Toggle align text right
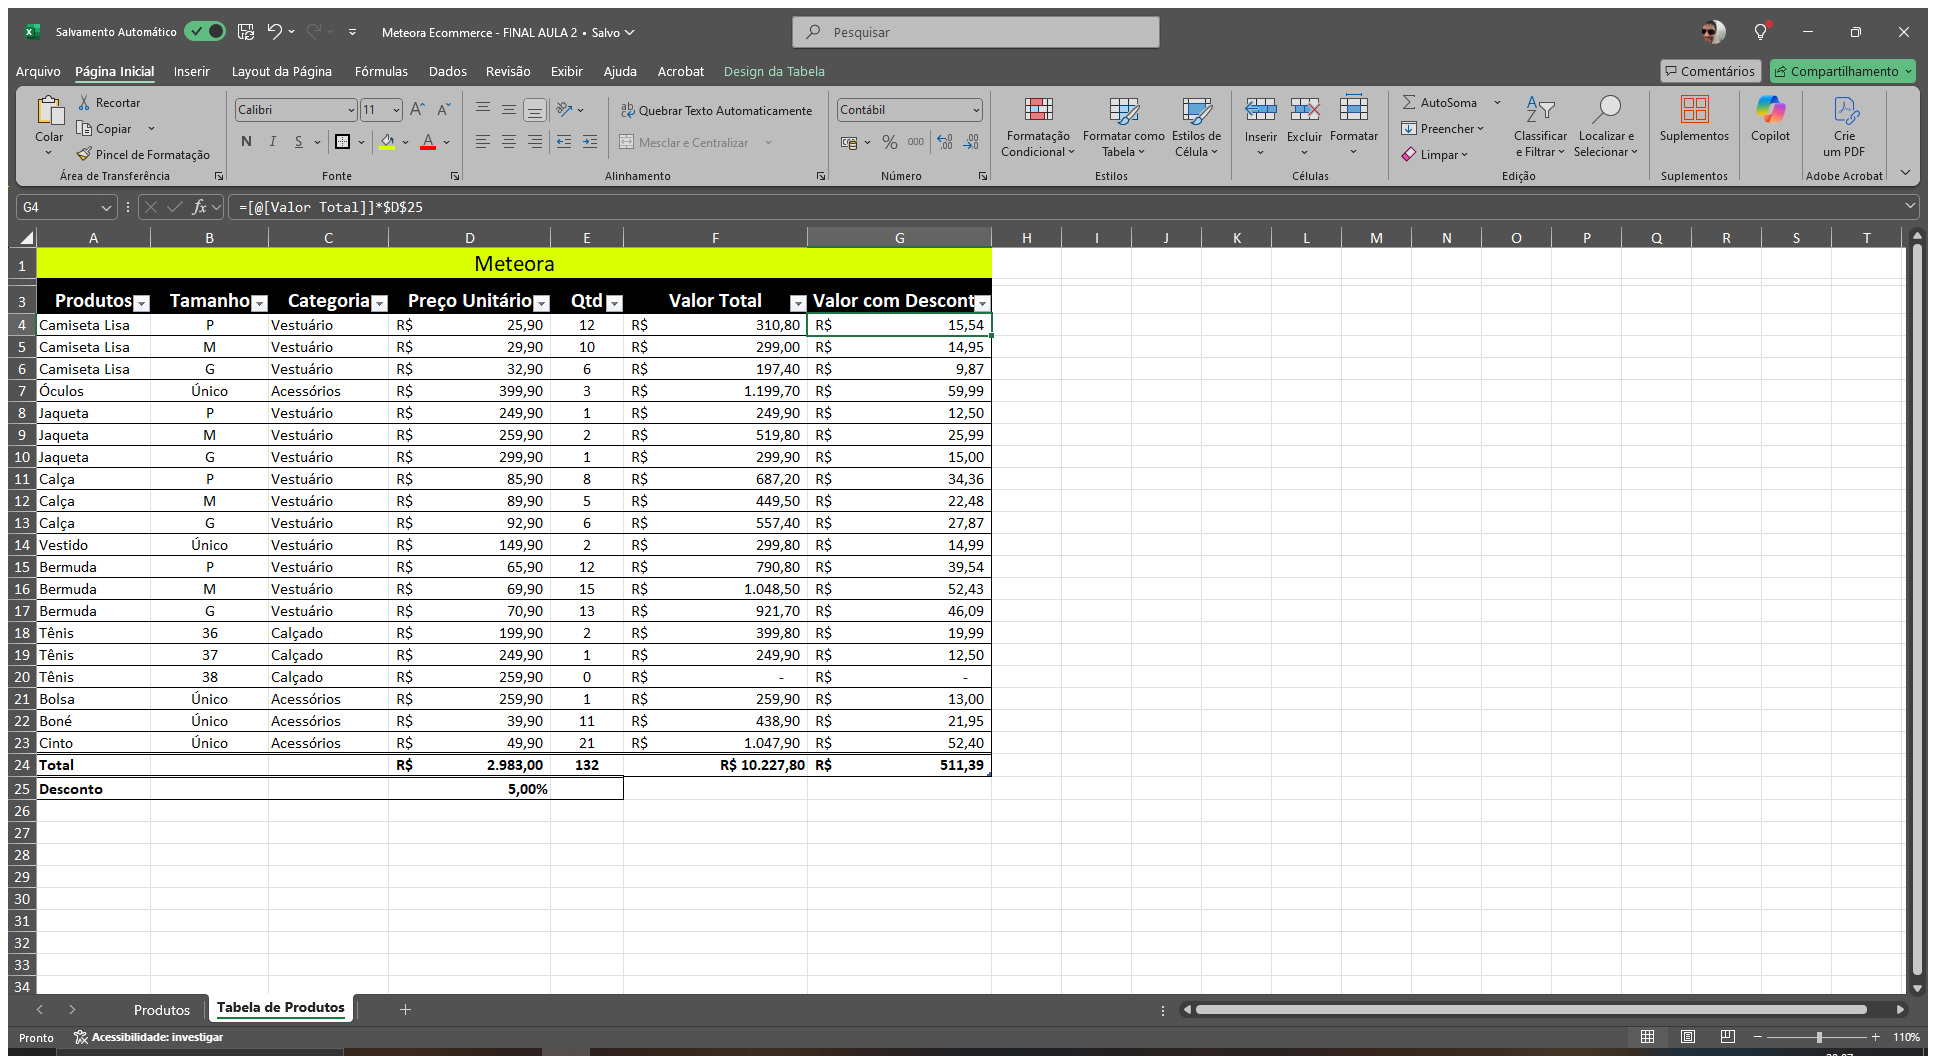This screenshot has height=1056, width=1936. coord(535,142)
